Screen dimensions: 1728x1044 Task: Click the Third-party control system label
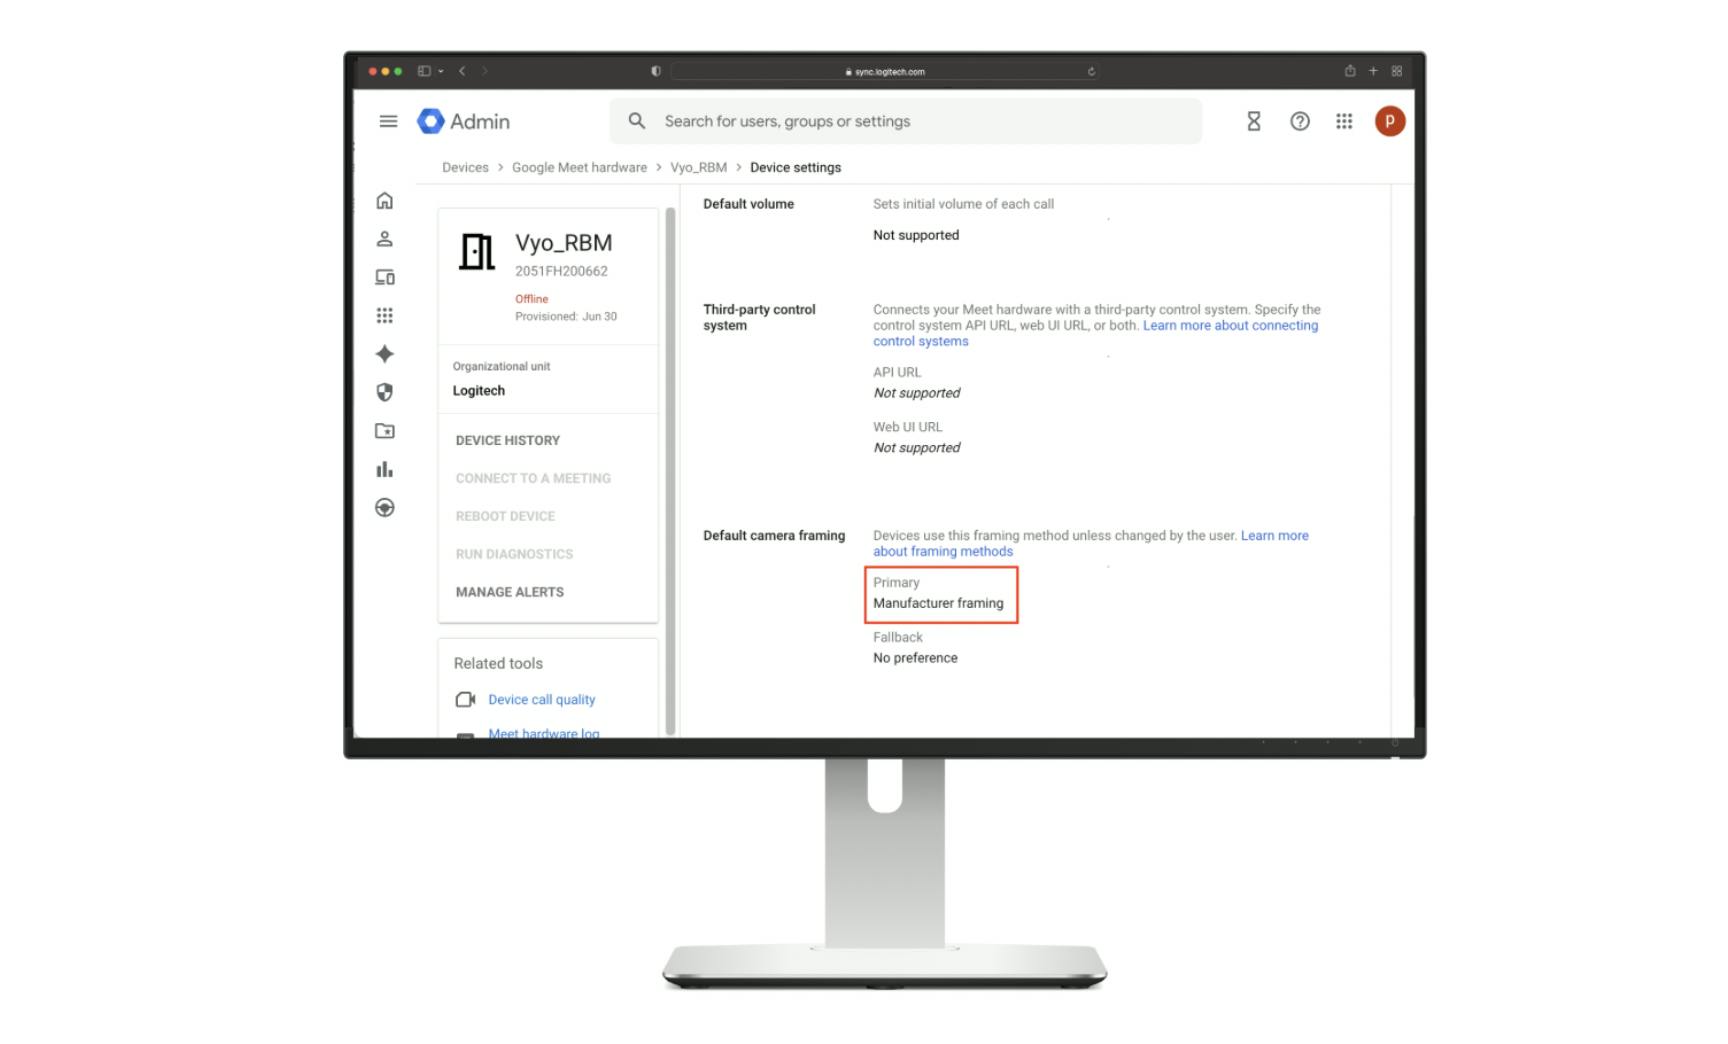point(759,317)
